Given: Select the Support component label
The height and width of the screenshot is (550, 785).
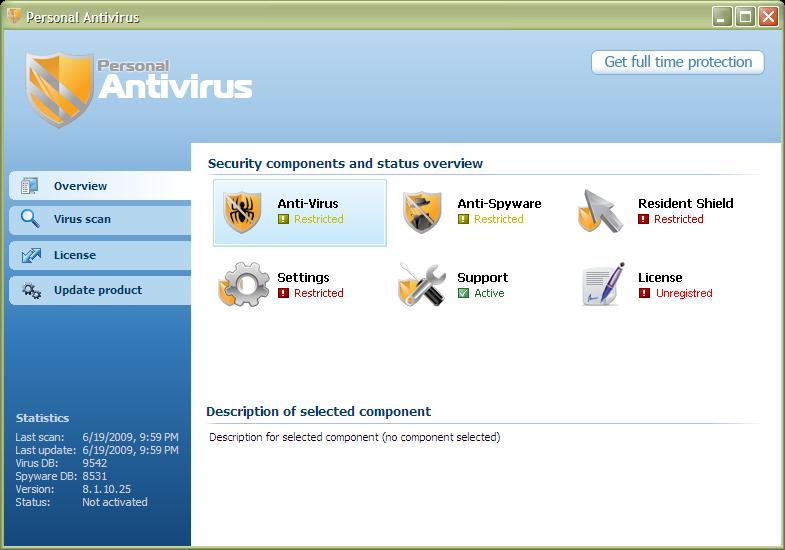Looking at the screenshot, I should [x=483, y=278].
